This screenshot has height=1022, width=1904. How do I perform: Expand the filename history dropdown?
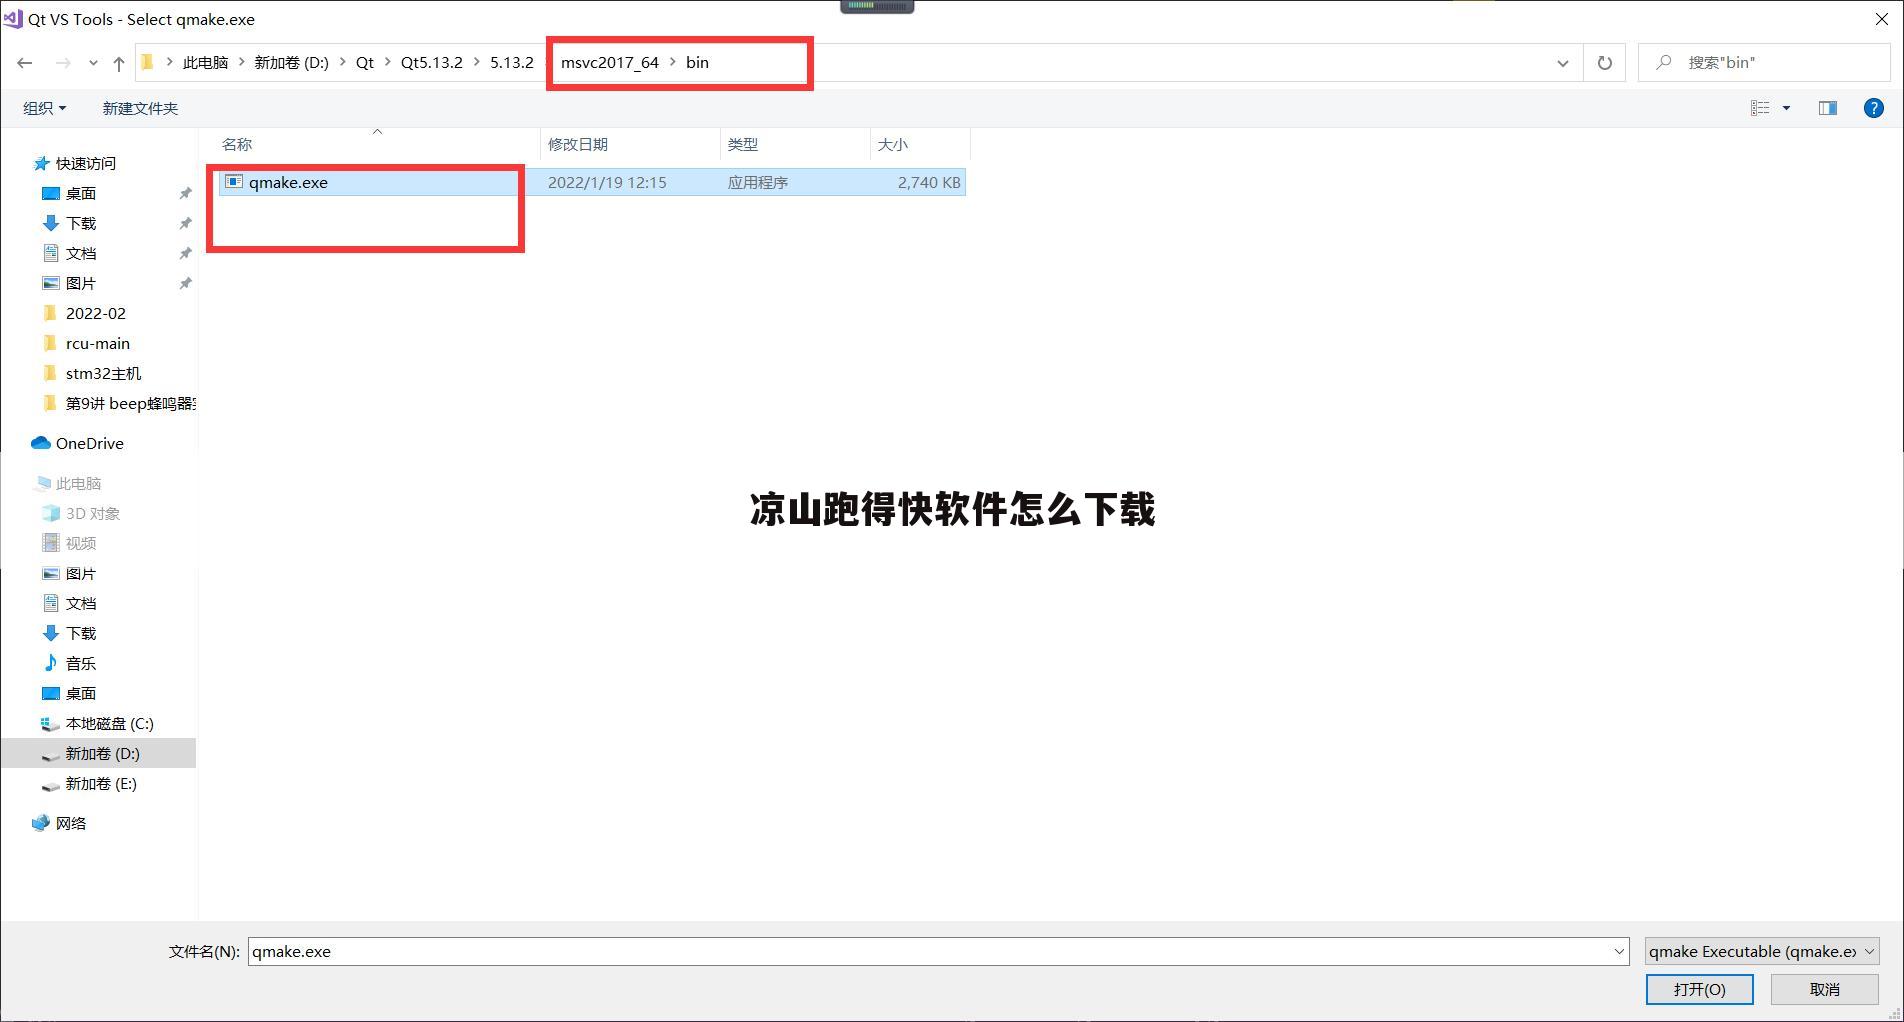point(1619,951)
